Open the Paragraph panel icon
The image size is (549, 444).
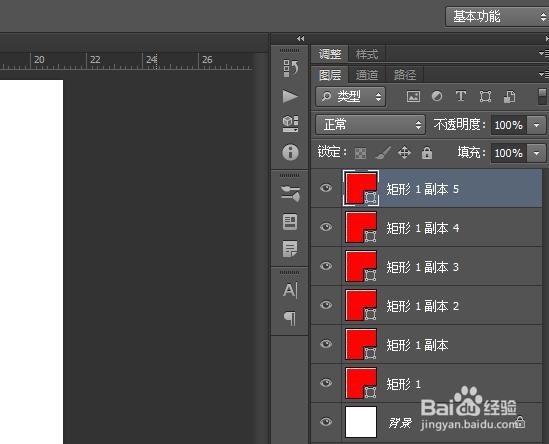coord(290,318)
